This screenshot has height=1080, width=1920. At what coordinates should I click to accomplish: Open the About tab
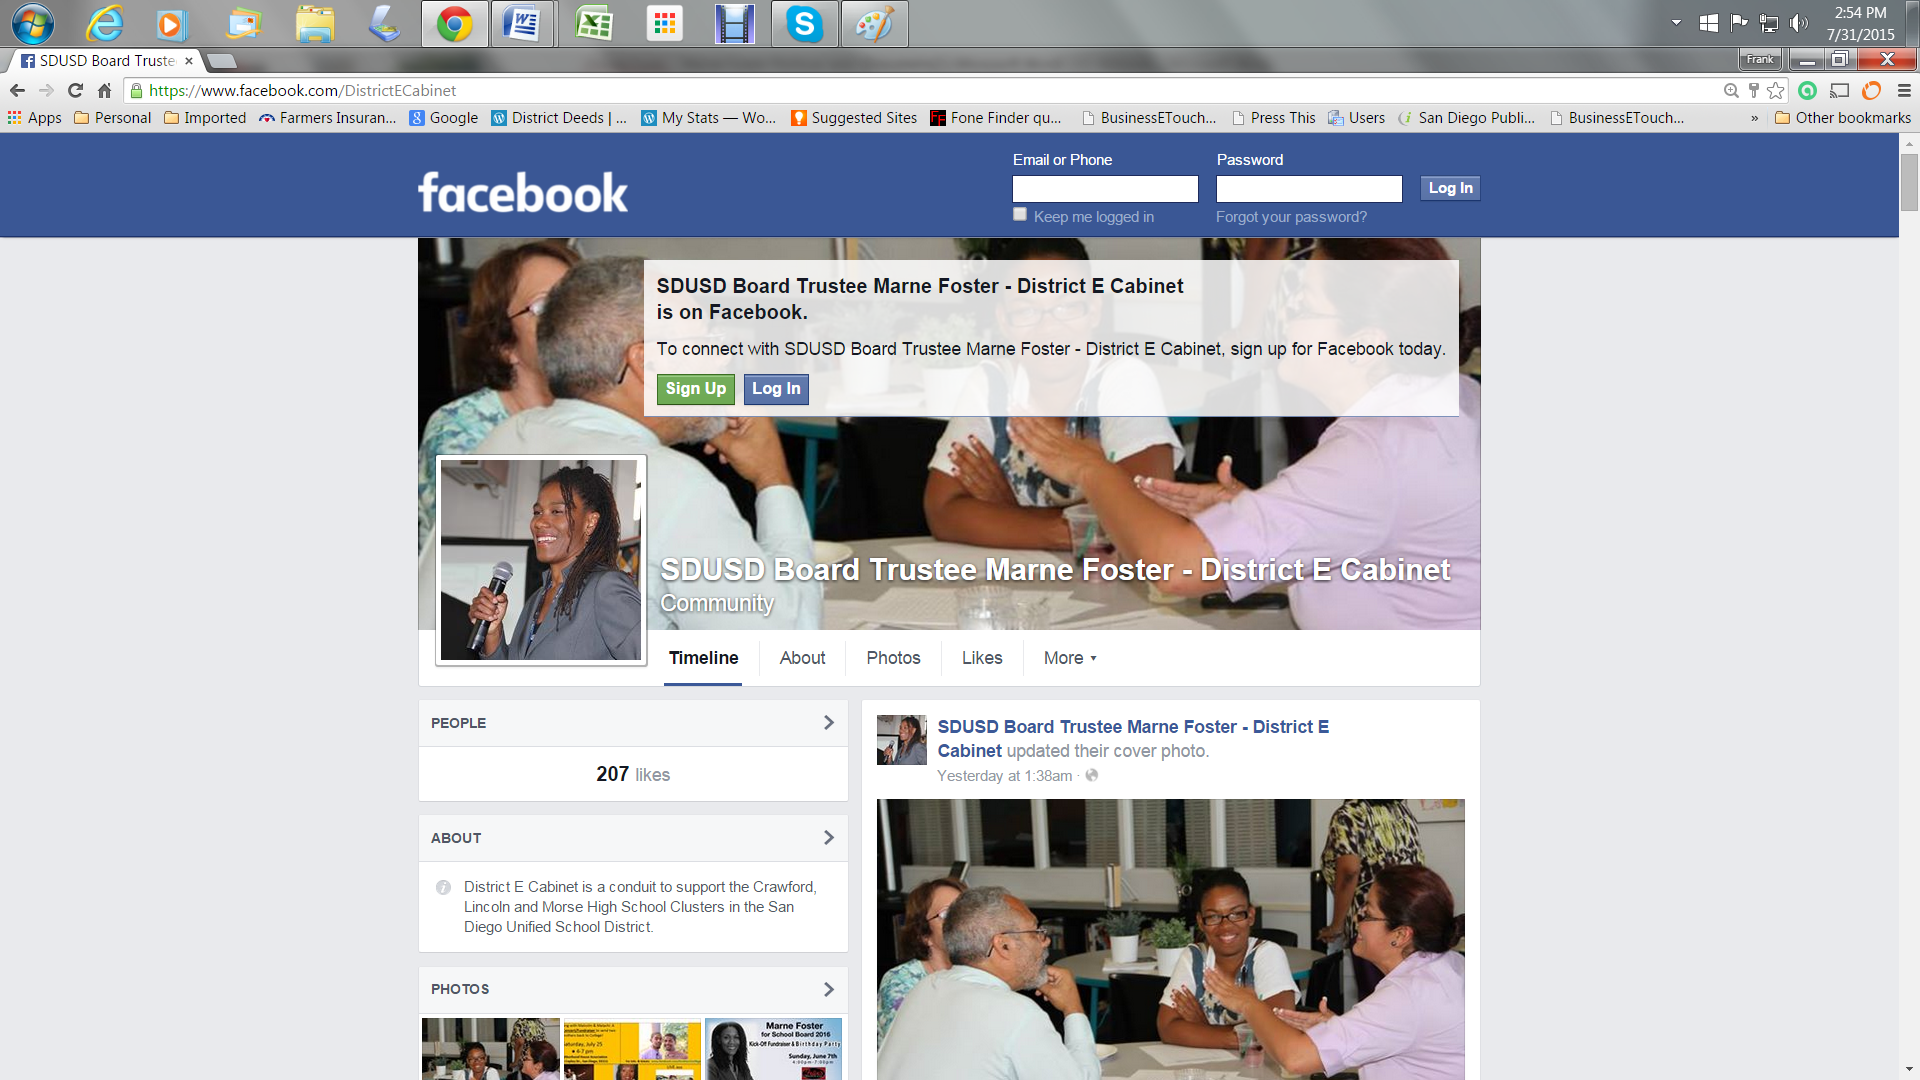point(802,658)
